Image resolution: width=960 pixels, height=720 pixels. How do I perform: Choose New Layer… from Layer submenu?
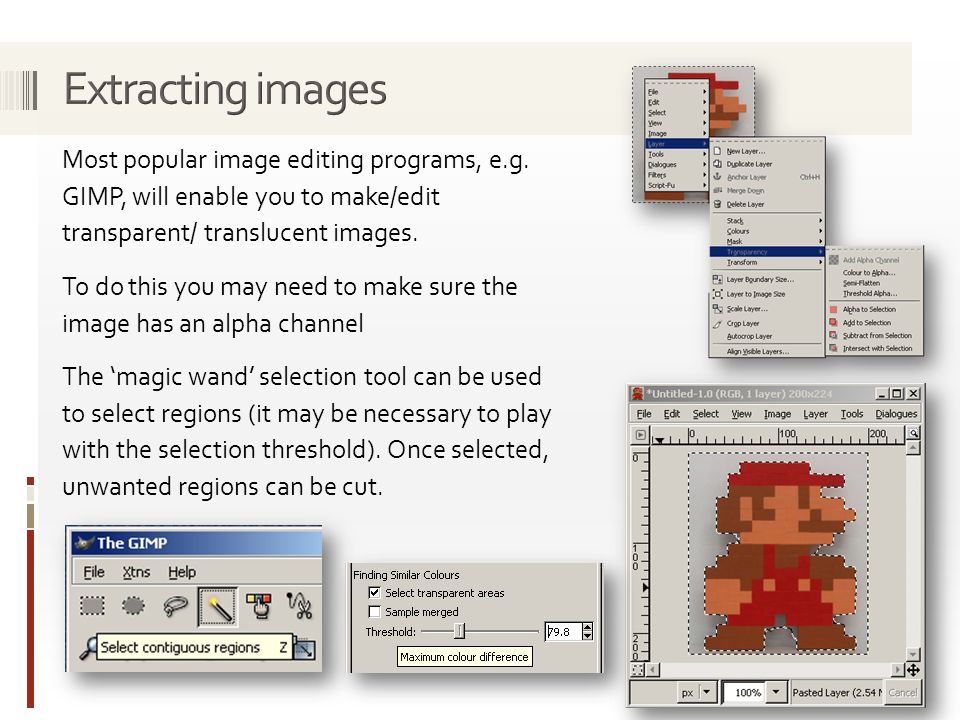pyautogui.click(x=745, y=151)
